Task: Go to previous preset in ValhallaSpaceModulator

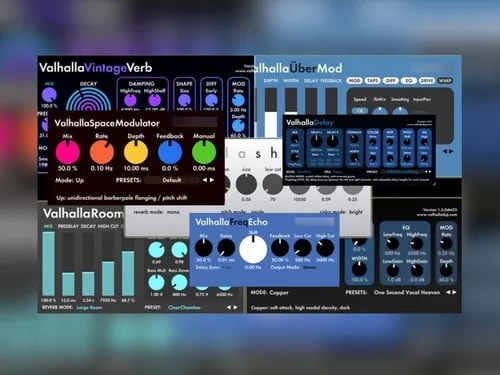Action: point(205,180)
